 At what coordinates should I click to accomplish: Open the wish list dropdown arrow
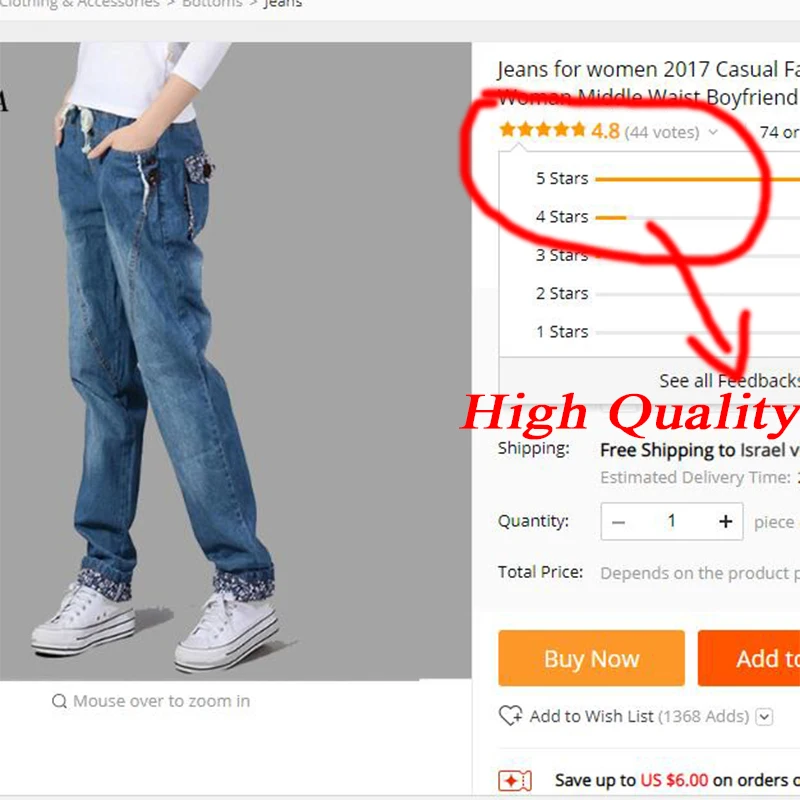(764, 717)
